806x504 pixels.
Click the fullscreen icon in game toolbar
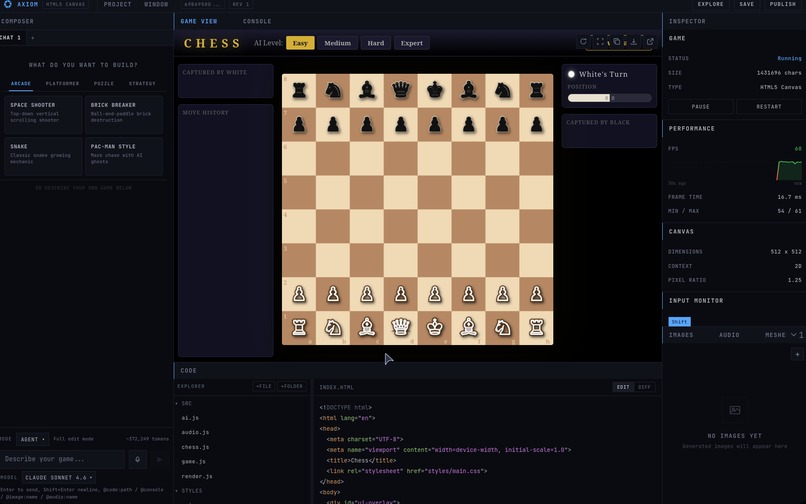(600, 42)
